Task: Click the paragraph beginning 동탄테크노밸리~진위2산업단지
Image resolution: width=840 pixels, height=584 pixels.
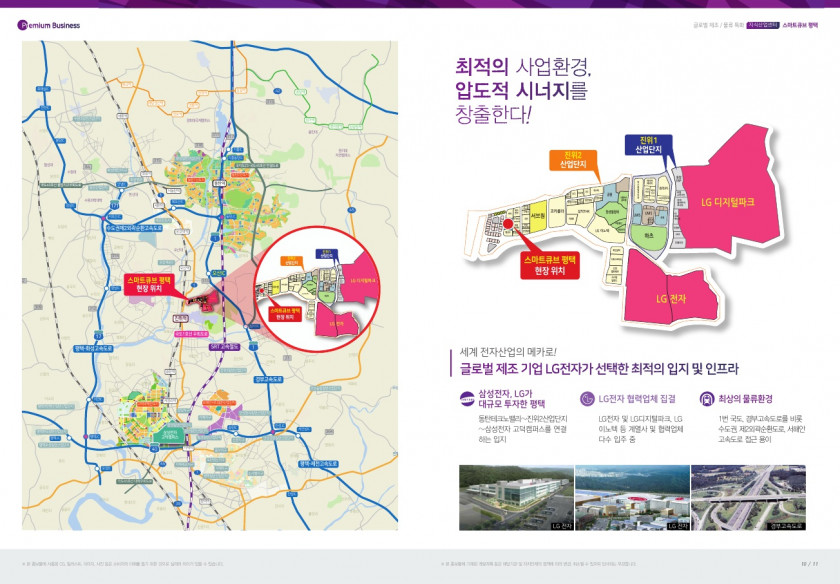Action: click(522, 429)
